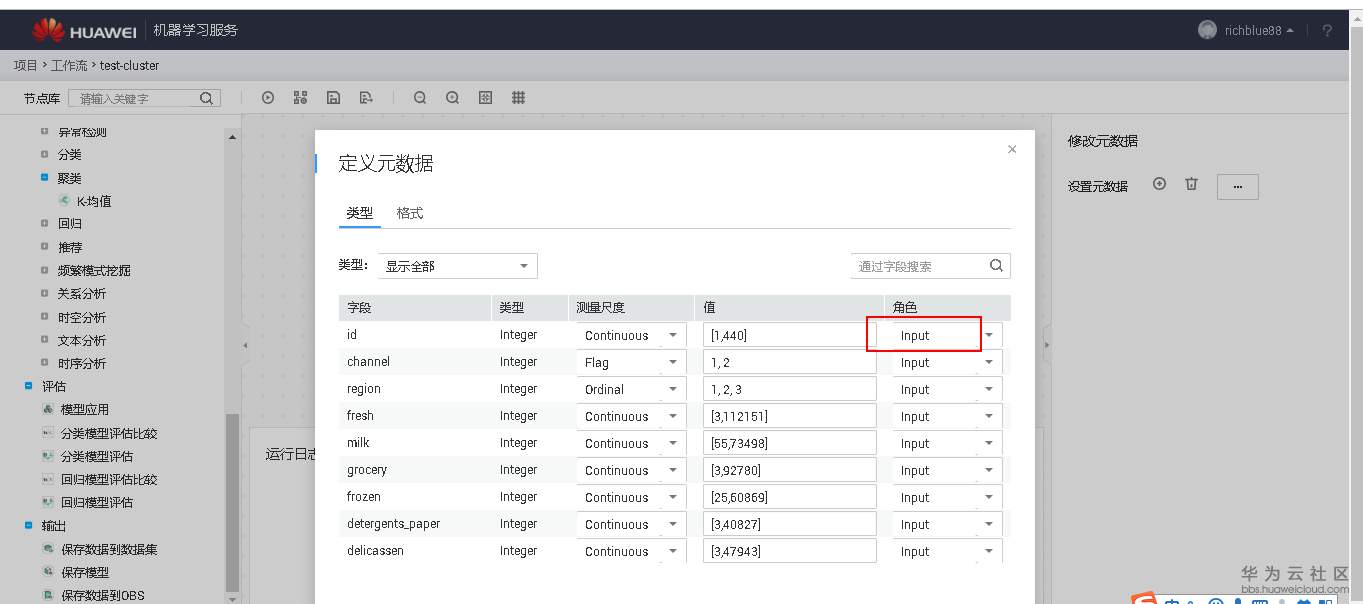This screenshot has width=1363, height=604.
Task: Expand the 关系分析 category
Action: (x=44, y=293)
